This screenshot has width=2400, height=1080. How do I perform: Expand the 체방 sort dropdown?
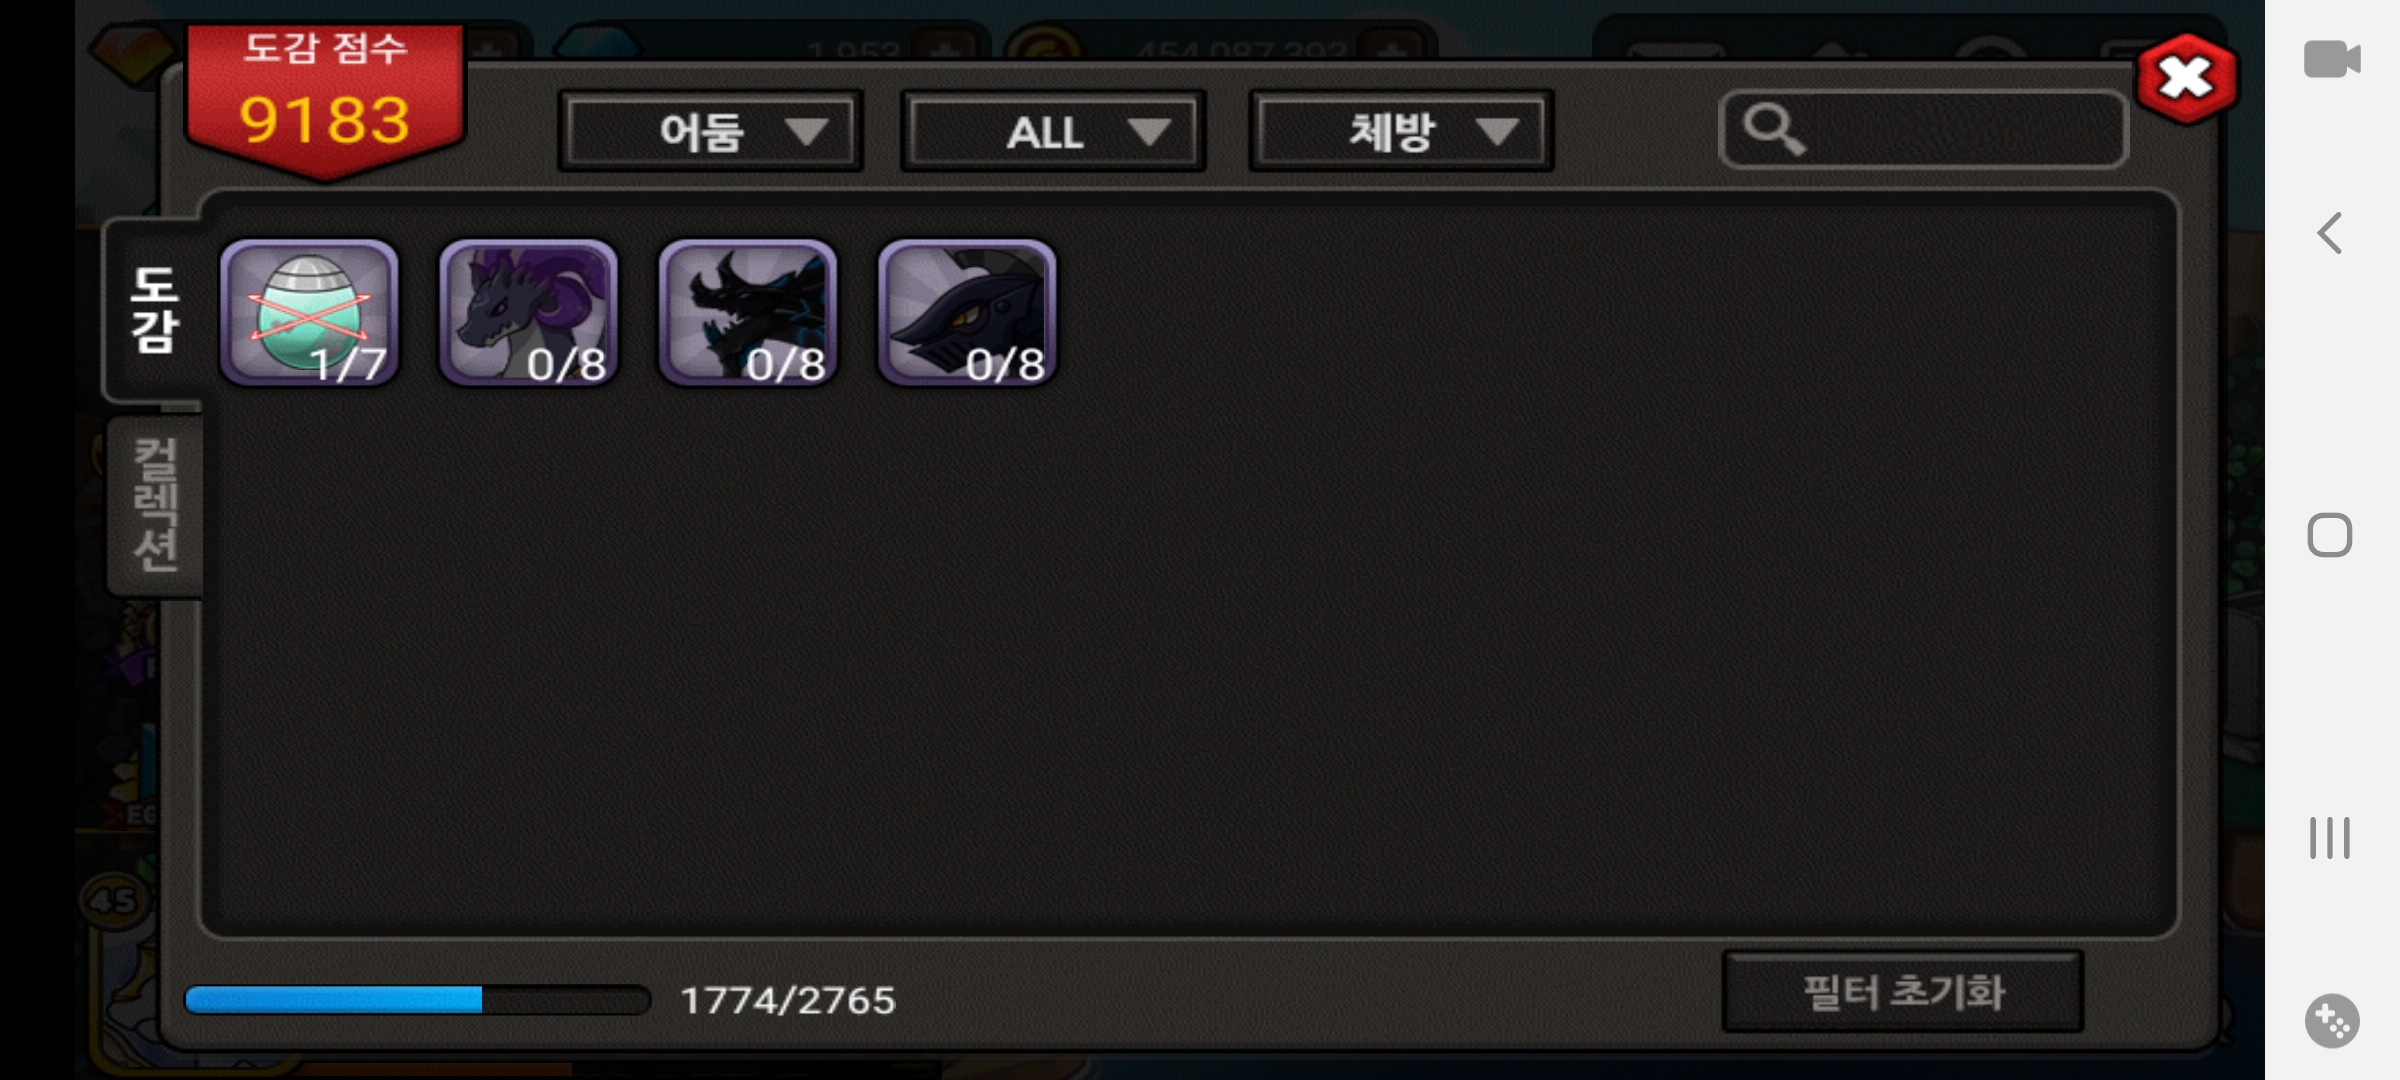click(1401, 132)
